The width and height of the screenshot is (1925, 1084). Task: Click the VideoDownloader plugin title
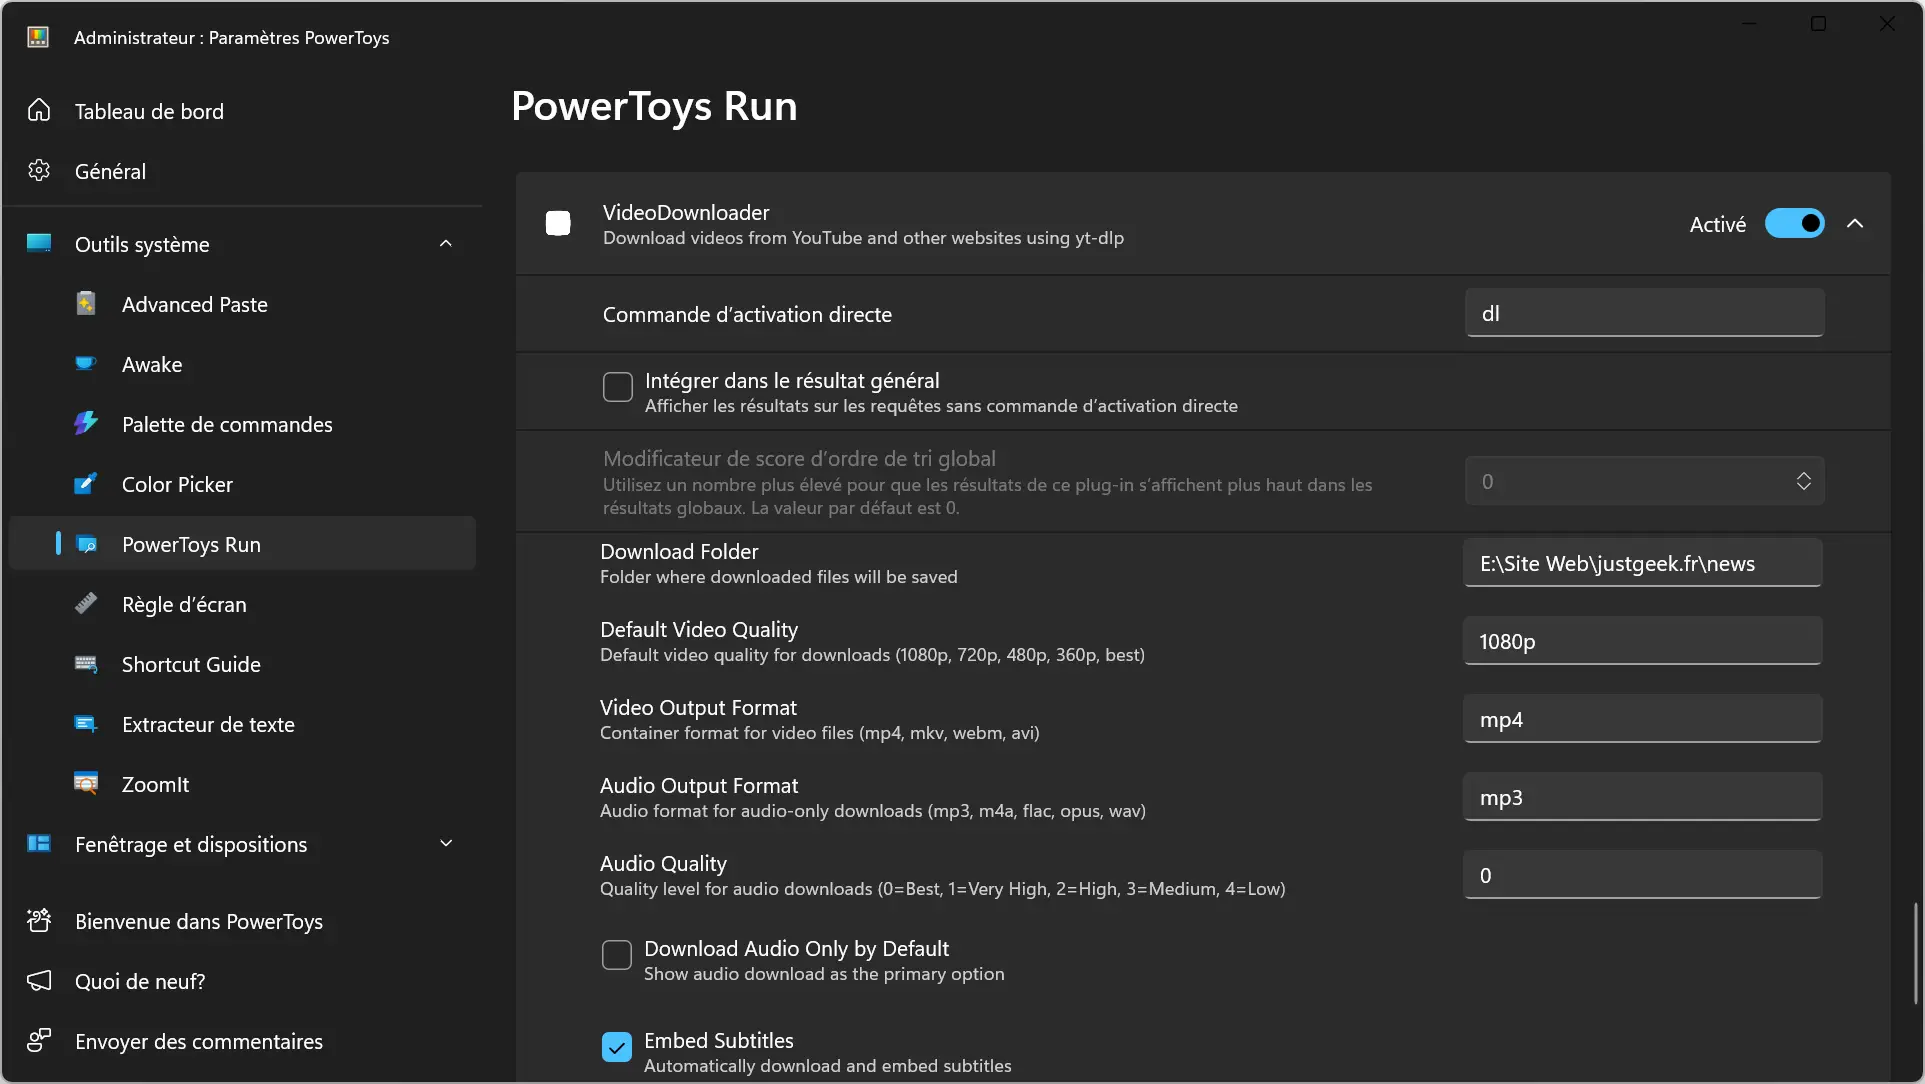click(x=686, y=212)
